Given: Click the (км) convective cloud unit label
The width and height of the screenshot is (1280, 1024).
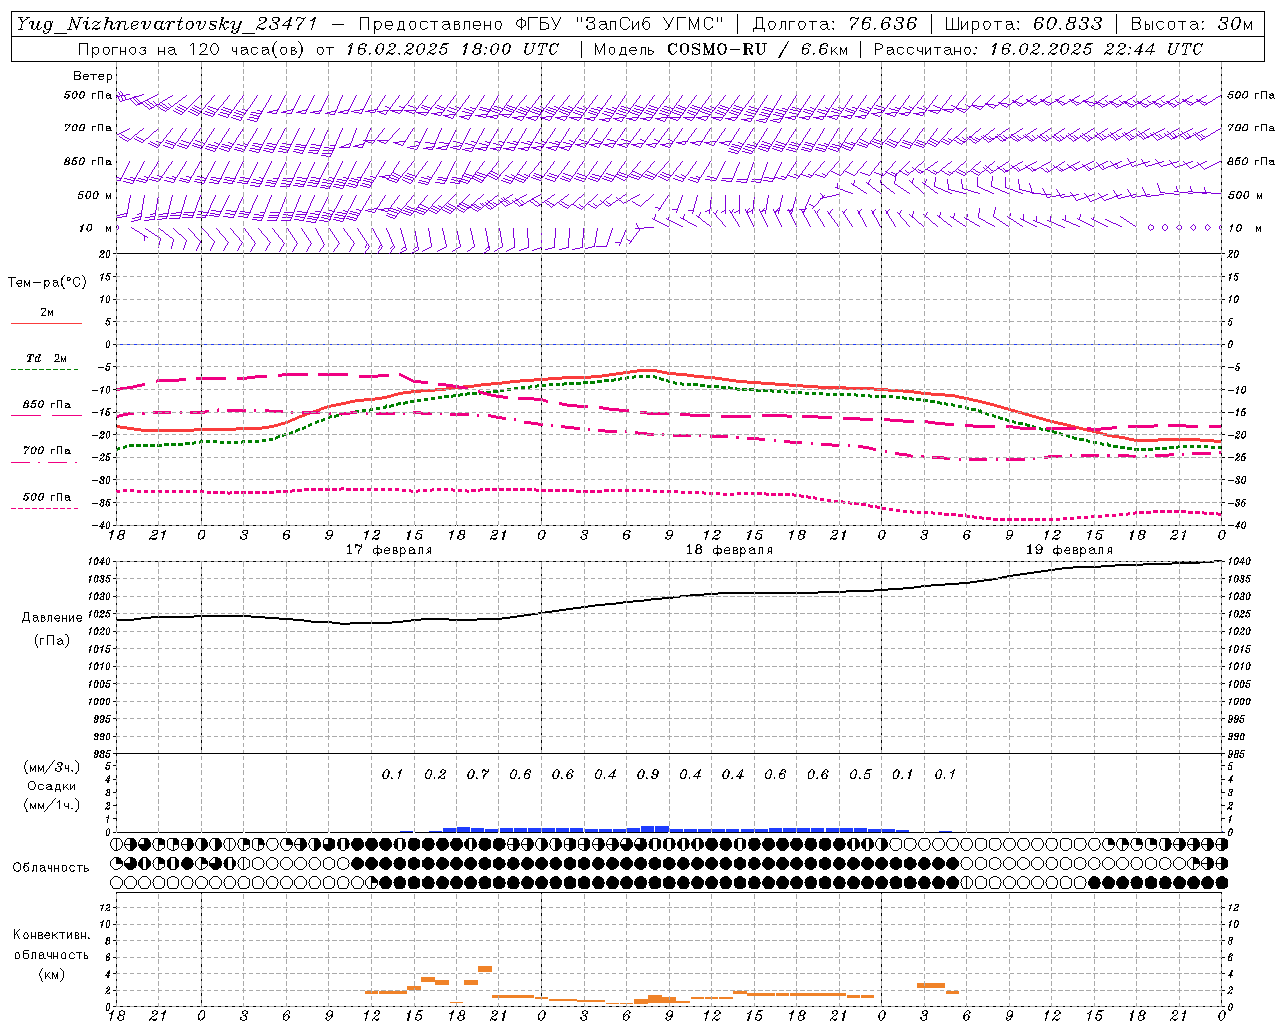Looking at the screenshot, I should coord(52,973).
